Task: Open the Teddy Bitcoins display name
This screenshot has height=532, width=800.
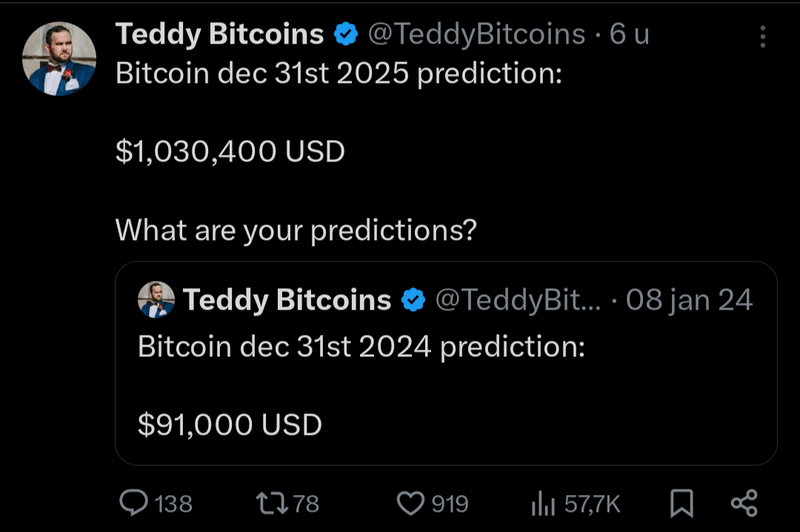Action: click(220, 35)
